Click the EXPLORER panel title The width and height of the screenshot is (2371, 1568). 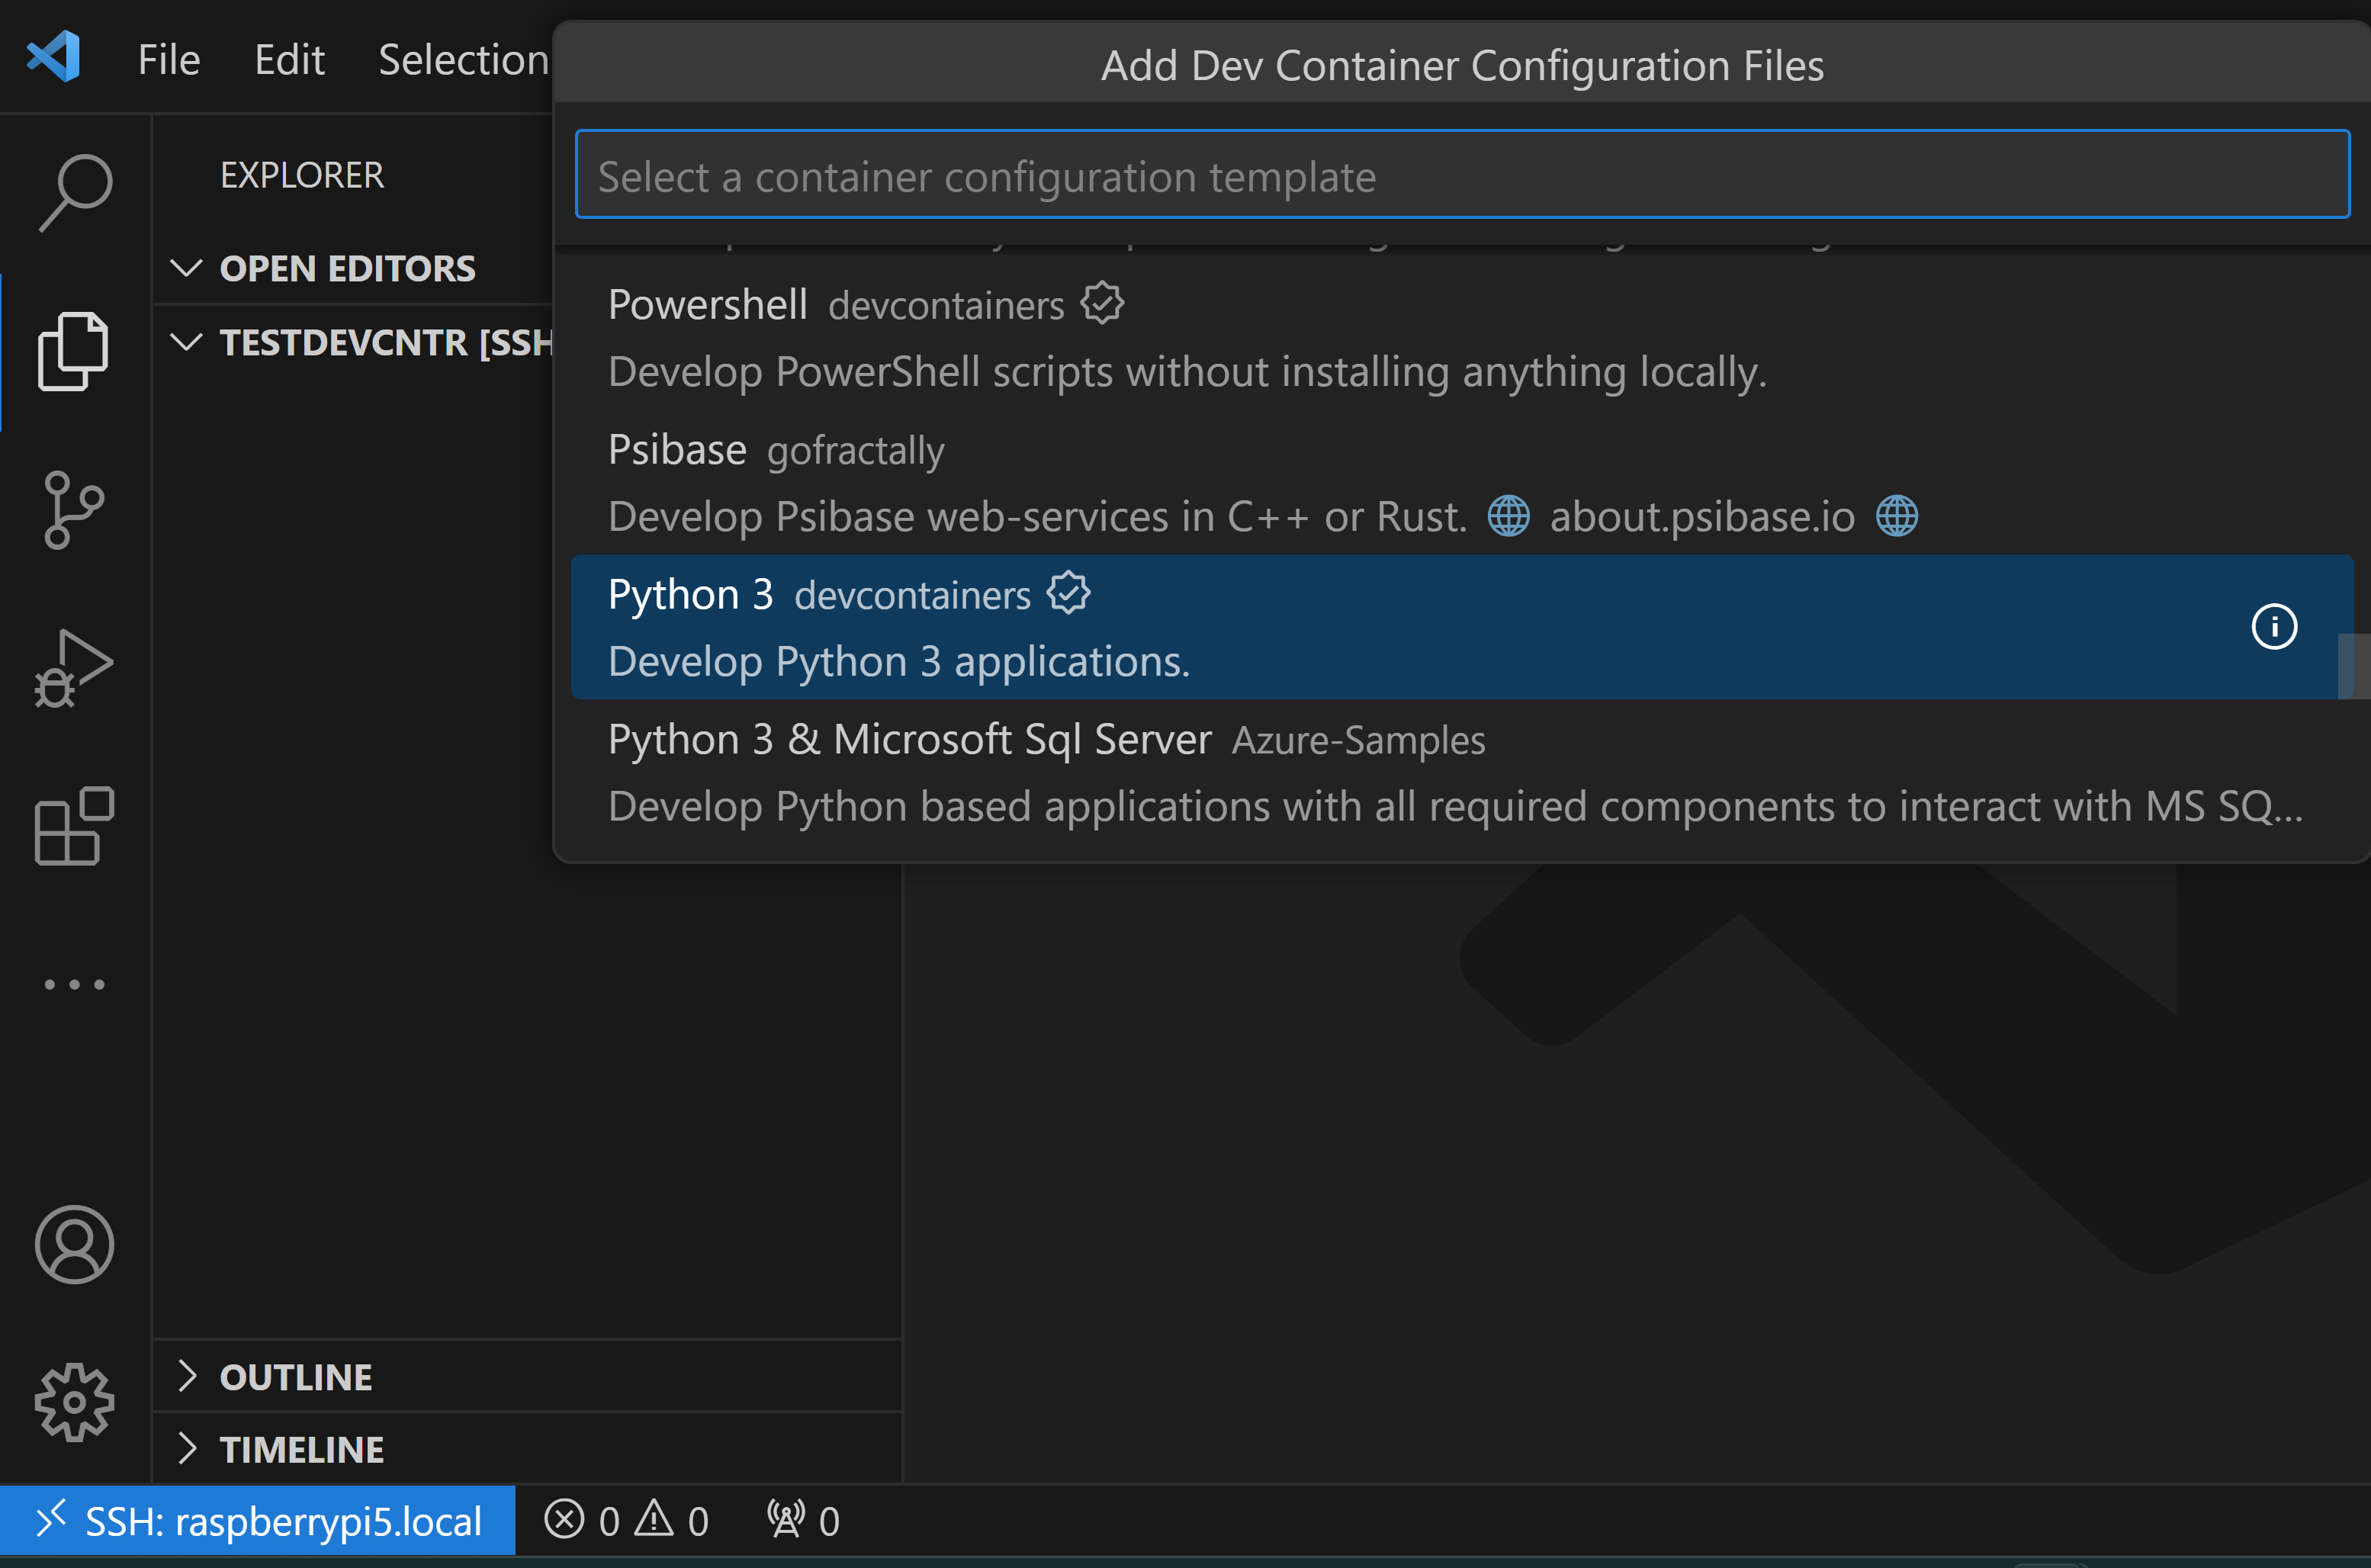point(302,175)
